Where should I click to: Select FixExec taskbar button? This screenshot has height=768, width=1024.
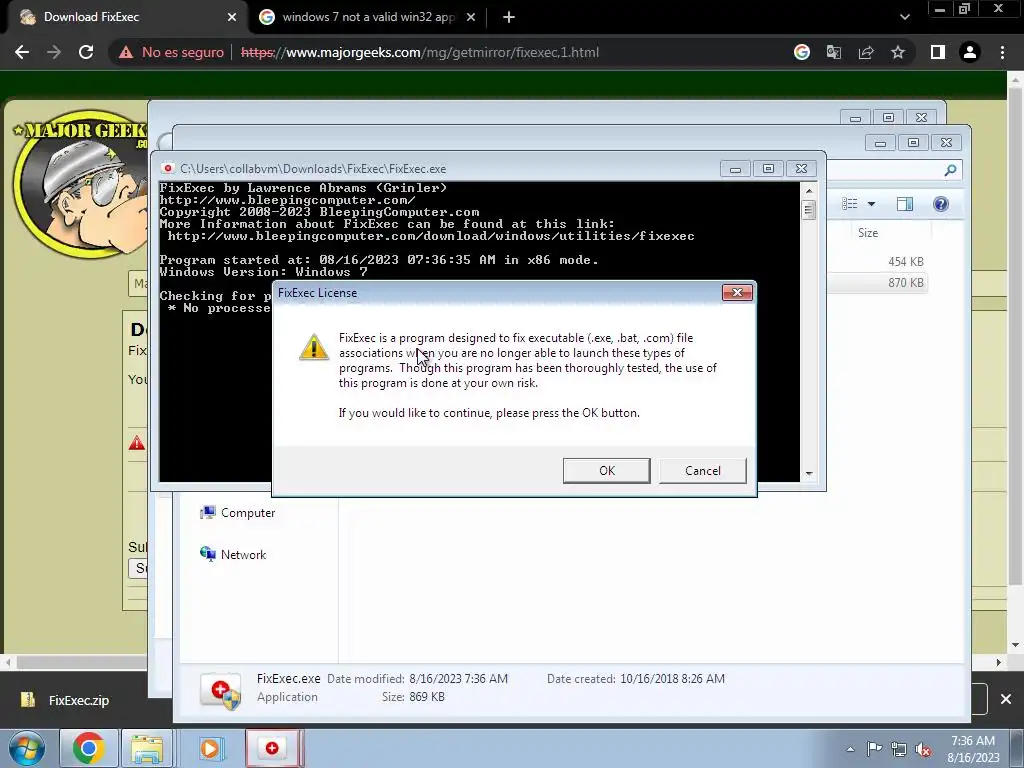(273, 748)
